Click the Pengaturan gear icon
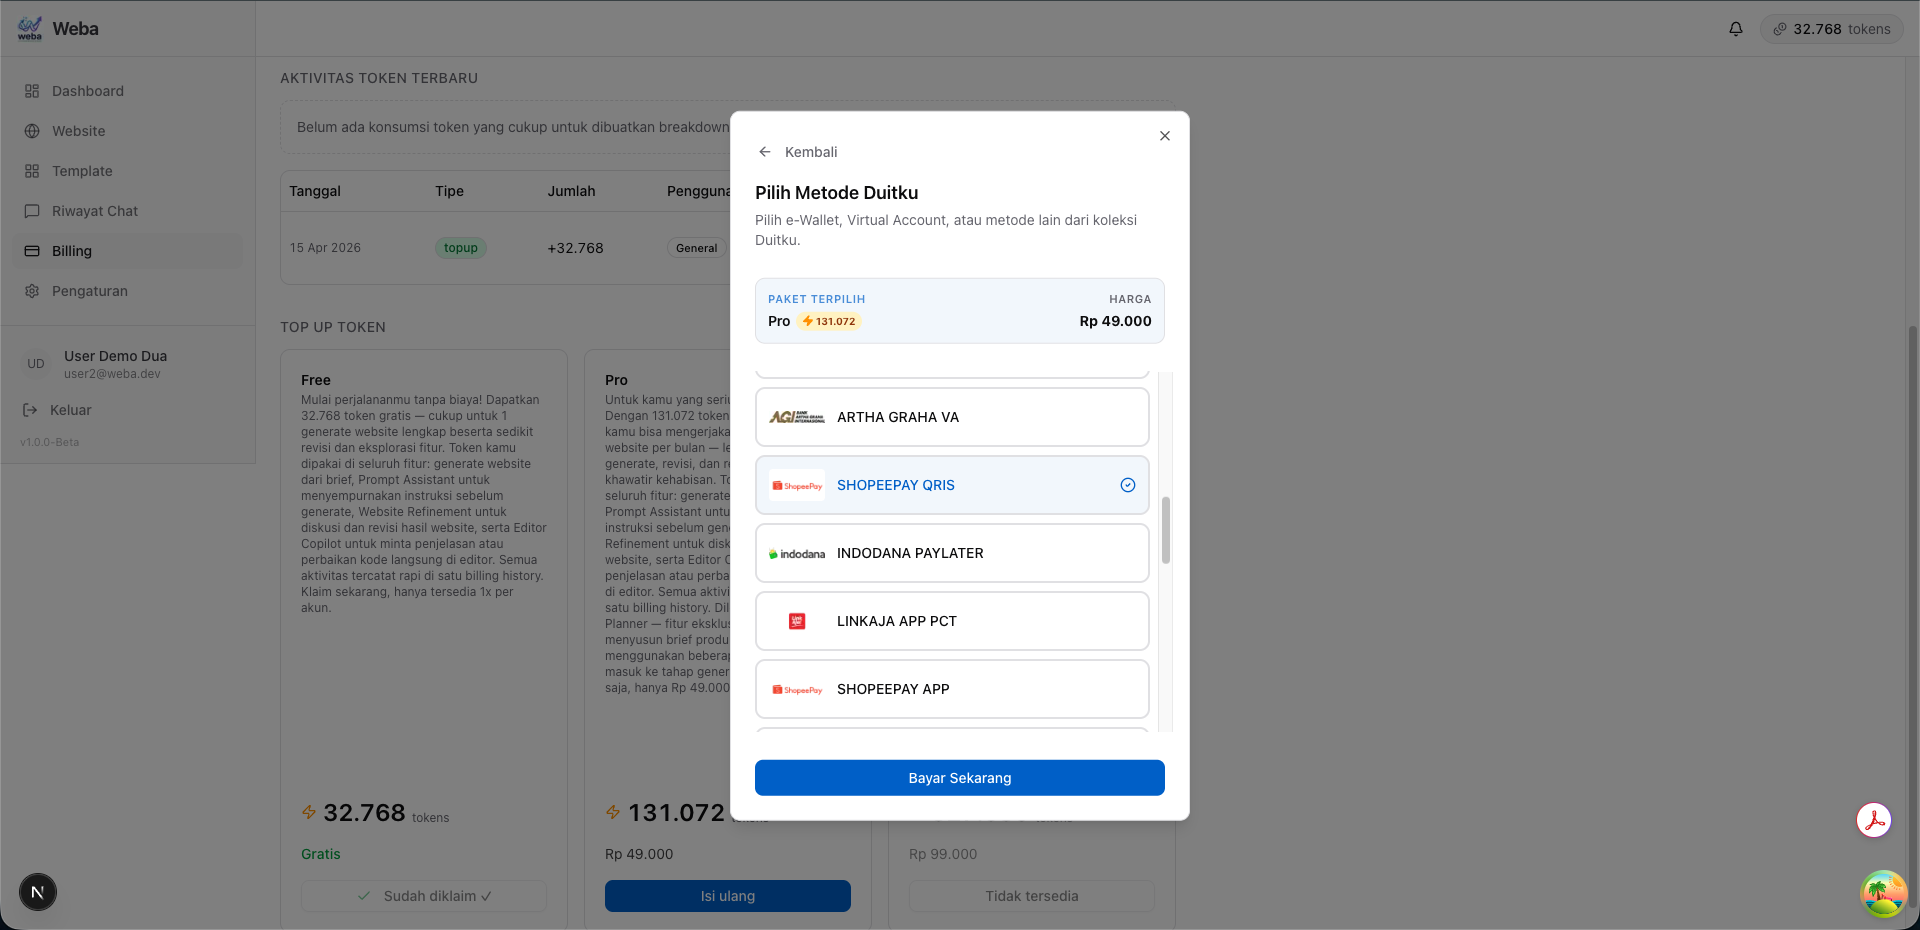Viewport: 1920px width, 930px height. pyautogui.click(x=32, y=291)
